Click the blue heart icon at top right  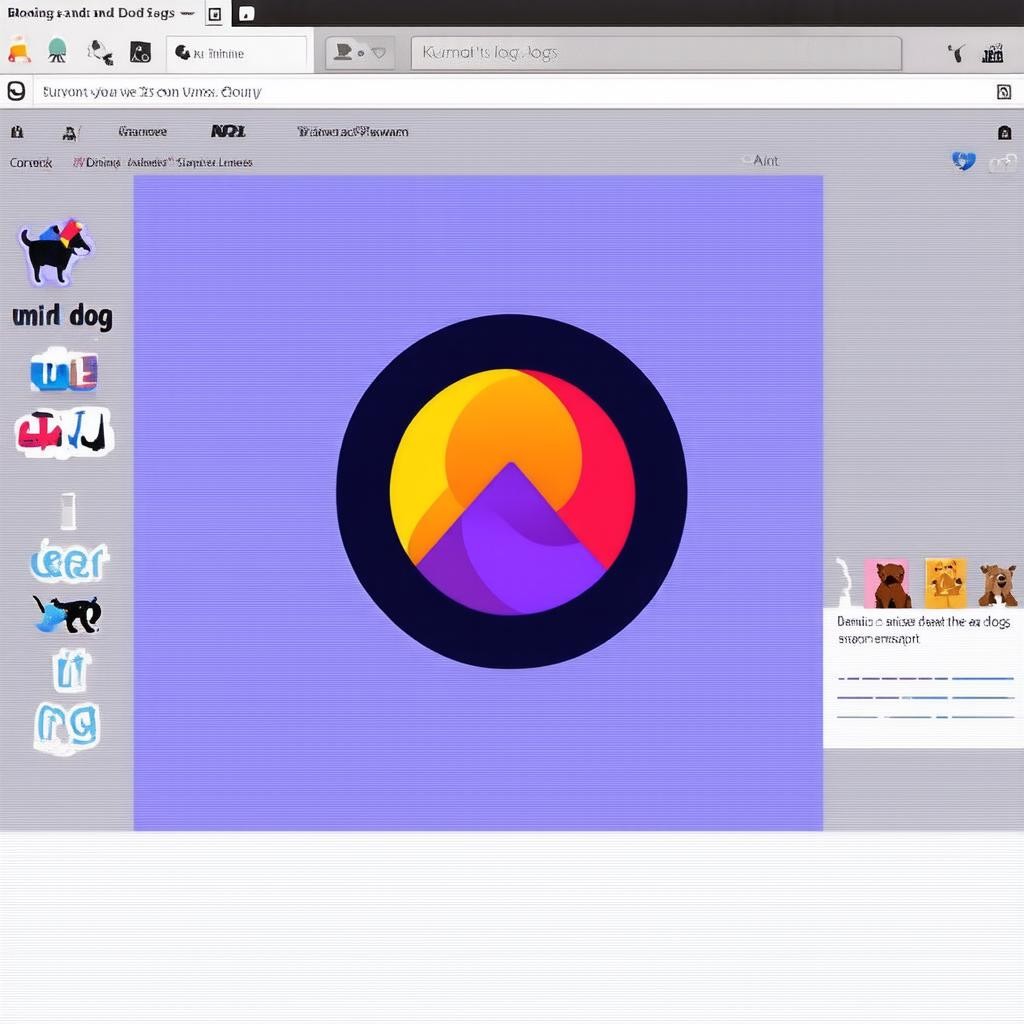tap(963, 161)
